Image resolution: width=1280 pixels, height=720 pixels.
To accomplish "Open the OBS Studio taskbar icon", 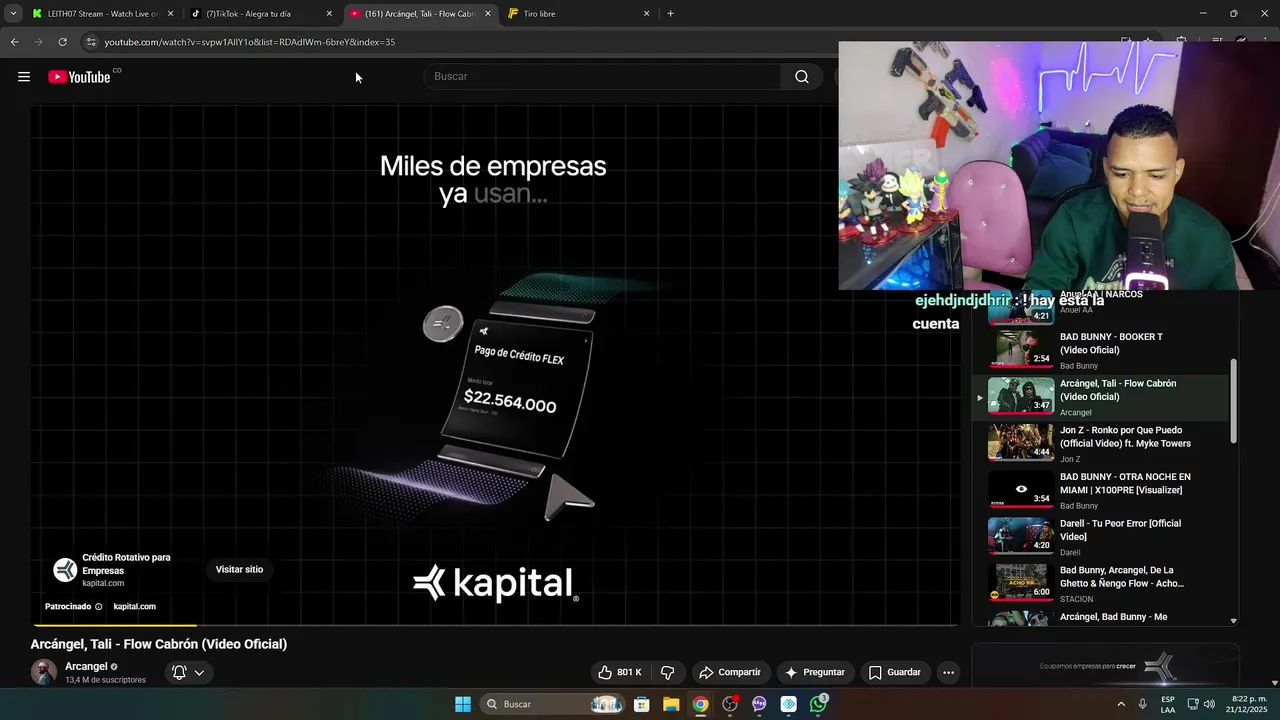I will click(730, 704).
